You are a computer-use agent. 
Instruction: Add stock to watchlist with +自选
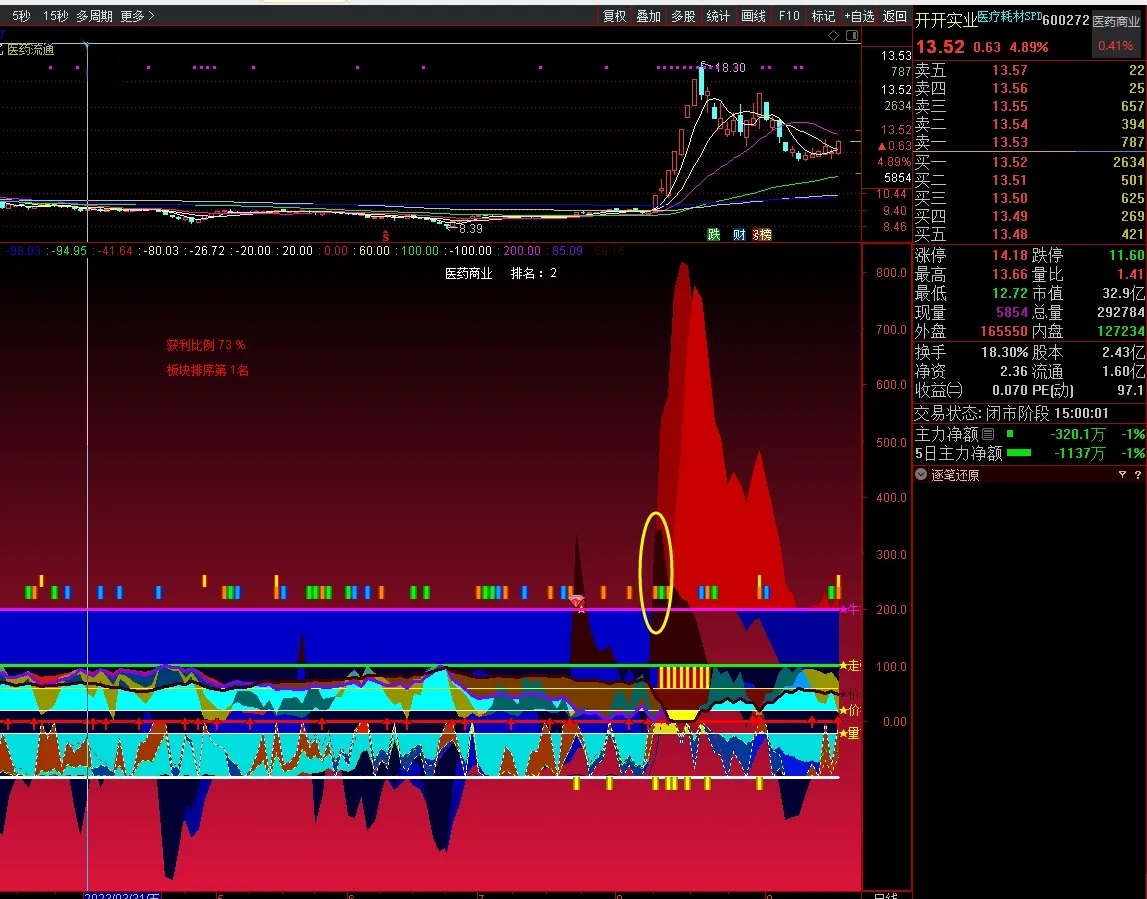859,16
